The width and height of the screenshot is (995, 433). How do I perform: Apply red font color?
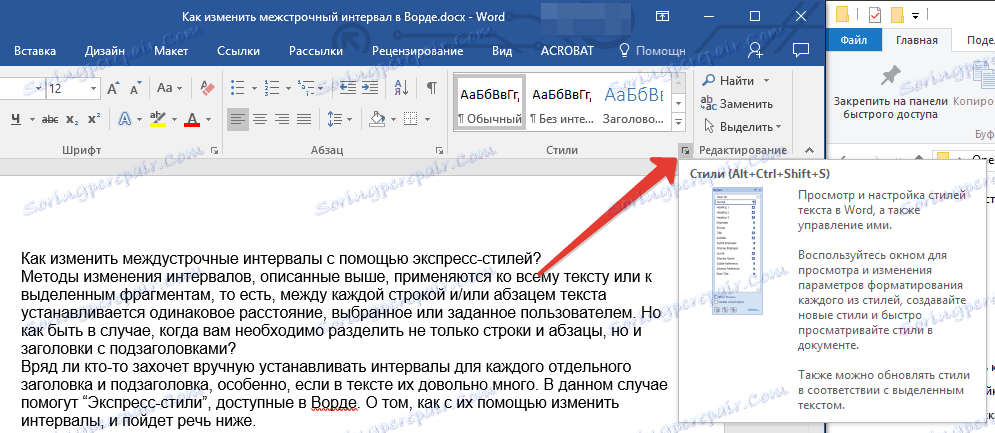click(192, 118)
